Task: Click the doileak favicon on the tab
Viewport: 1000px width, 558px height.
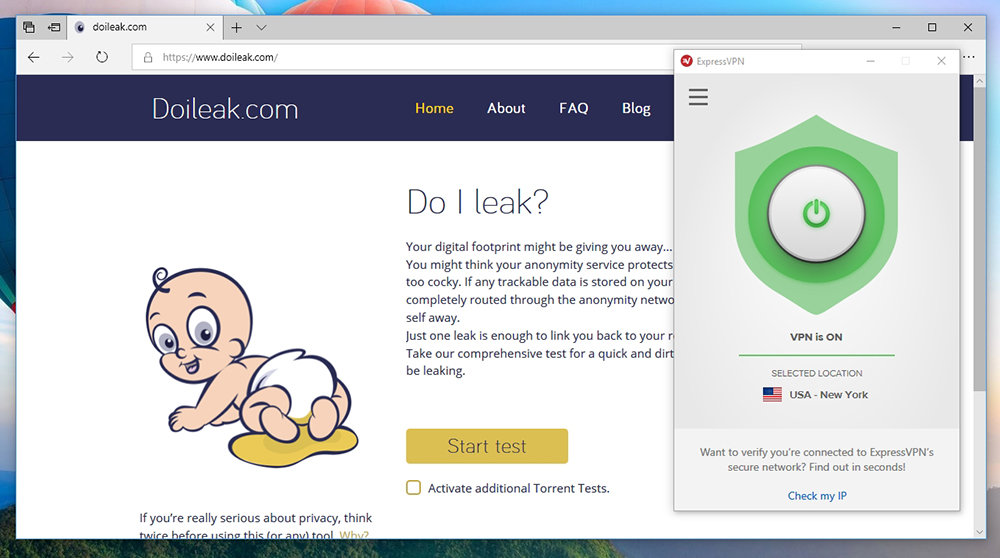Action: (80, 27)
